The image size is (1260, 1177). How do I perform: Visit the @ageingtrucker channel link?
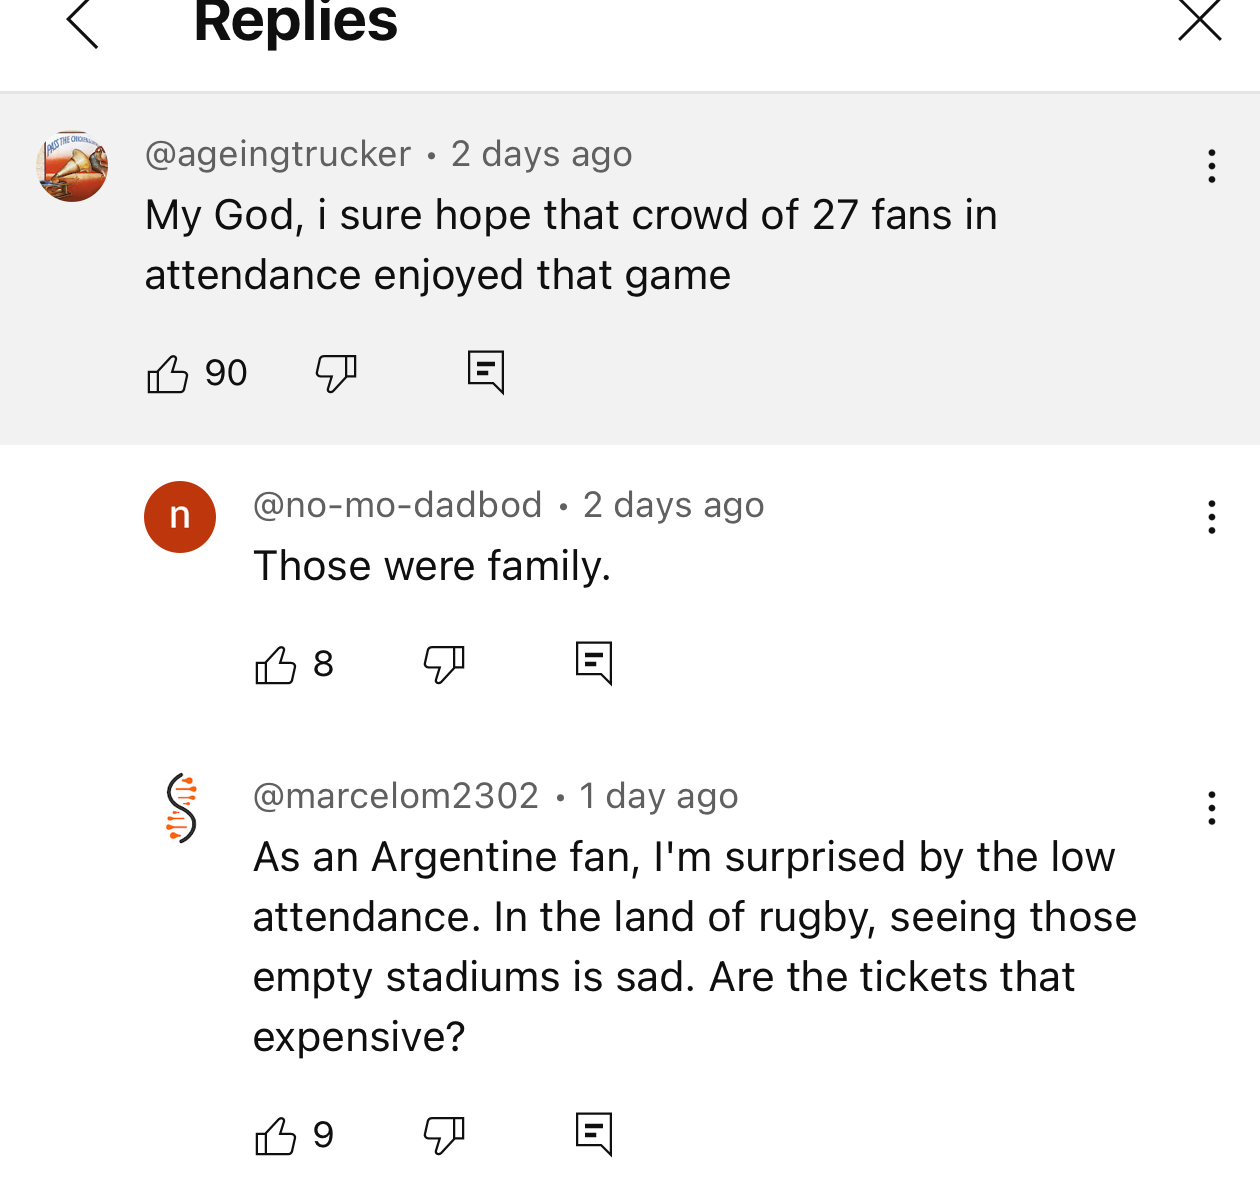click(278, 154)
